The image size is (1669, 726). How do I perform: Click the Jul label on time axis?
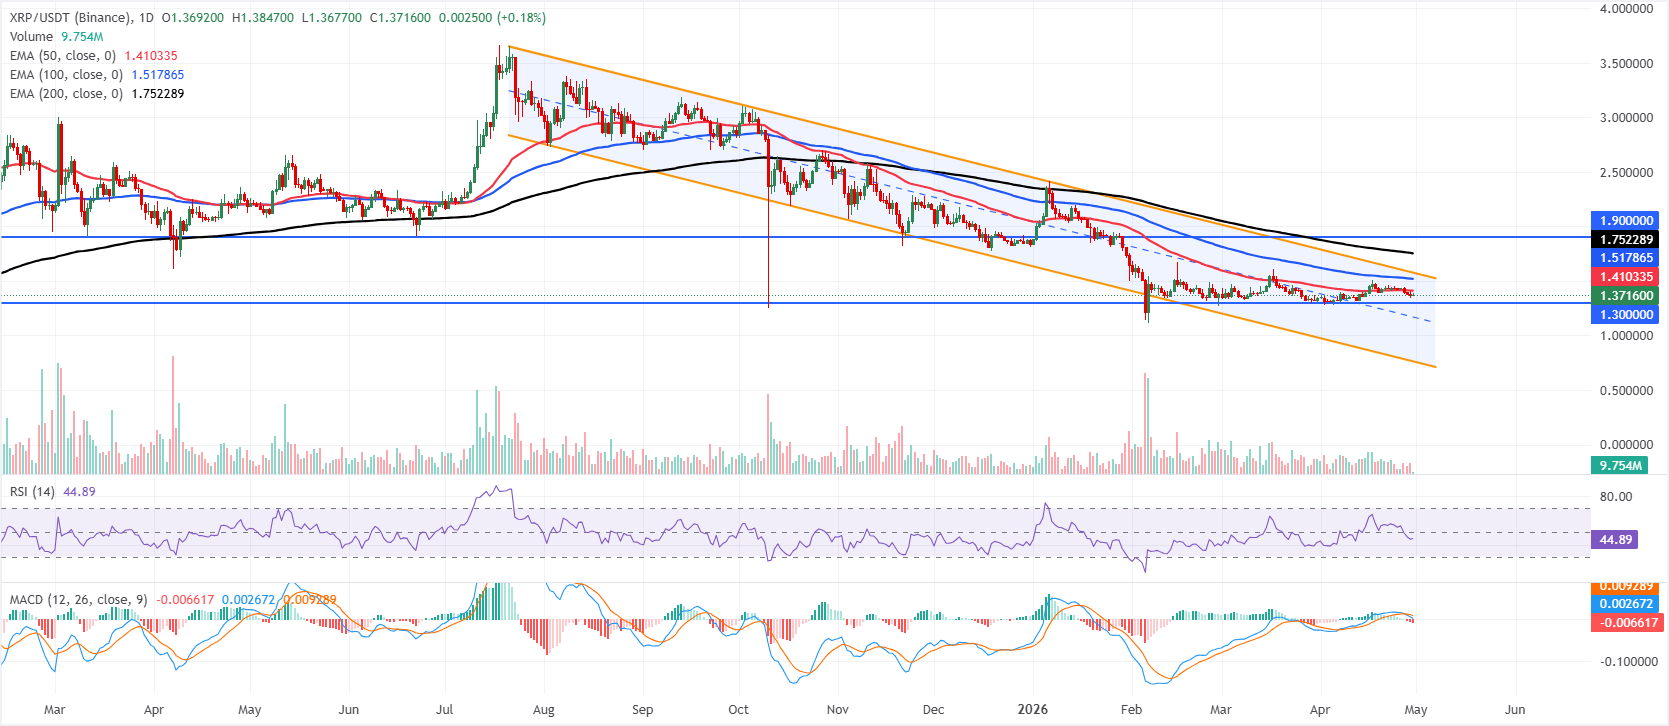click(x=445, y=710)
